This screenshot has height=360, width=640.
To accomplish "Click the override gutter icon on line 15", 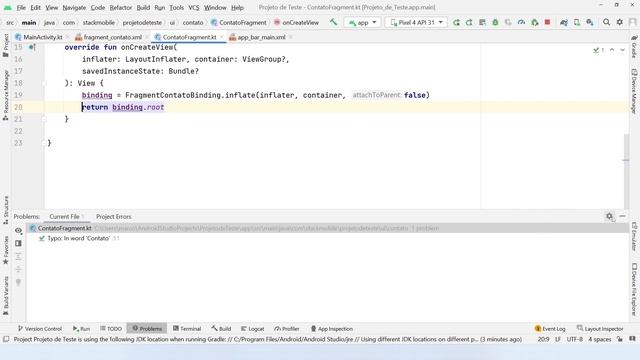I will pos(32,47).
